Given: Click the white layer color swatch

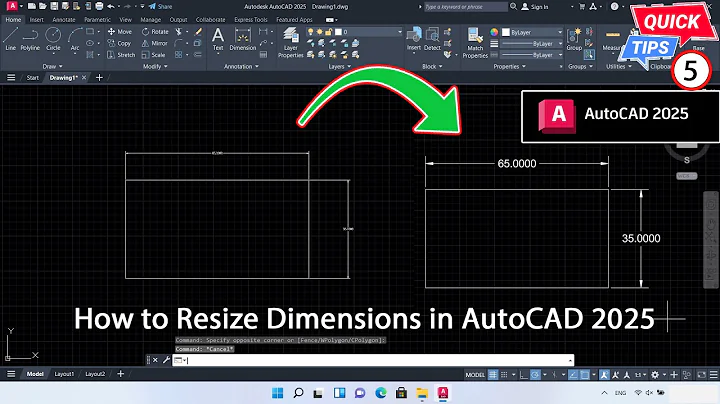Looking at the screenshot, I should (x=338, y=32).
